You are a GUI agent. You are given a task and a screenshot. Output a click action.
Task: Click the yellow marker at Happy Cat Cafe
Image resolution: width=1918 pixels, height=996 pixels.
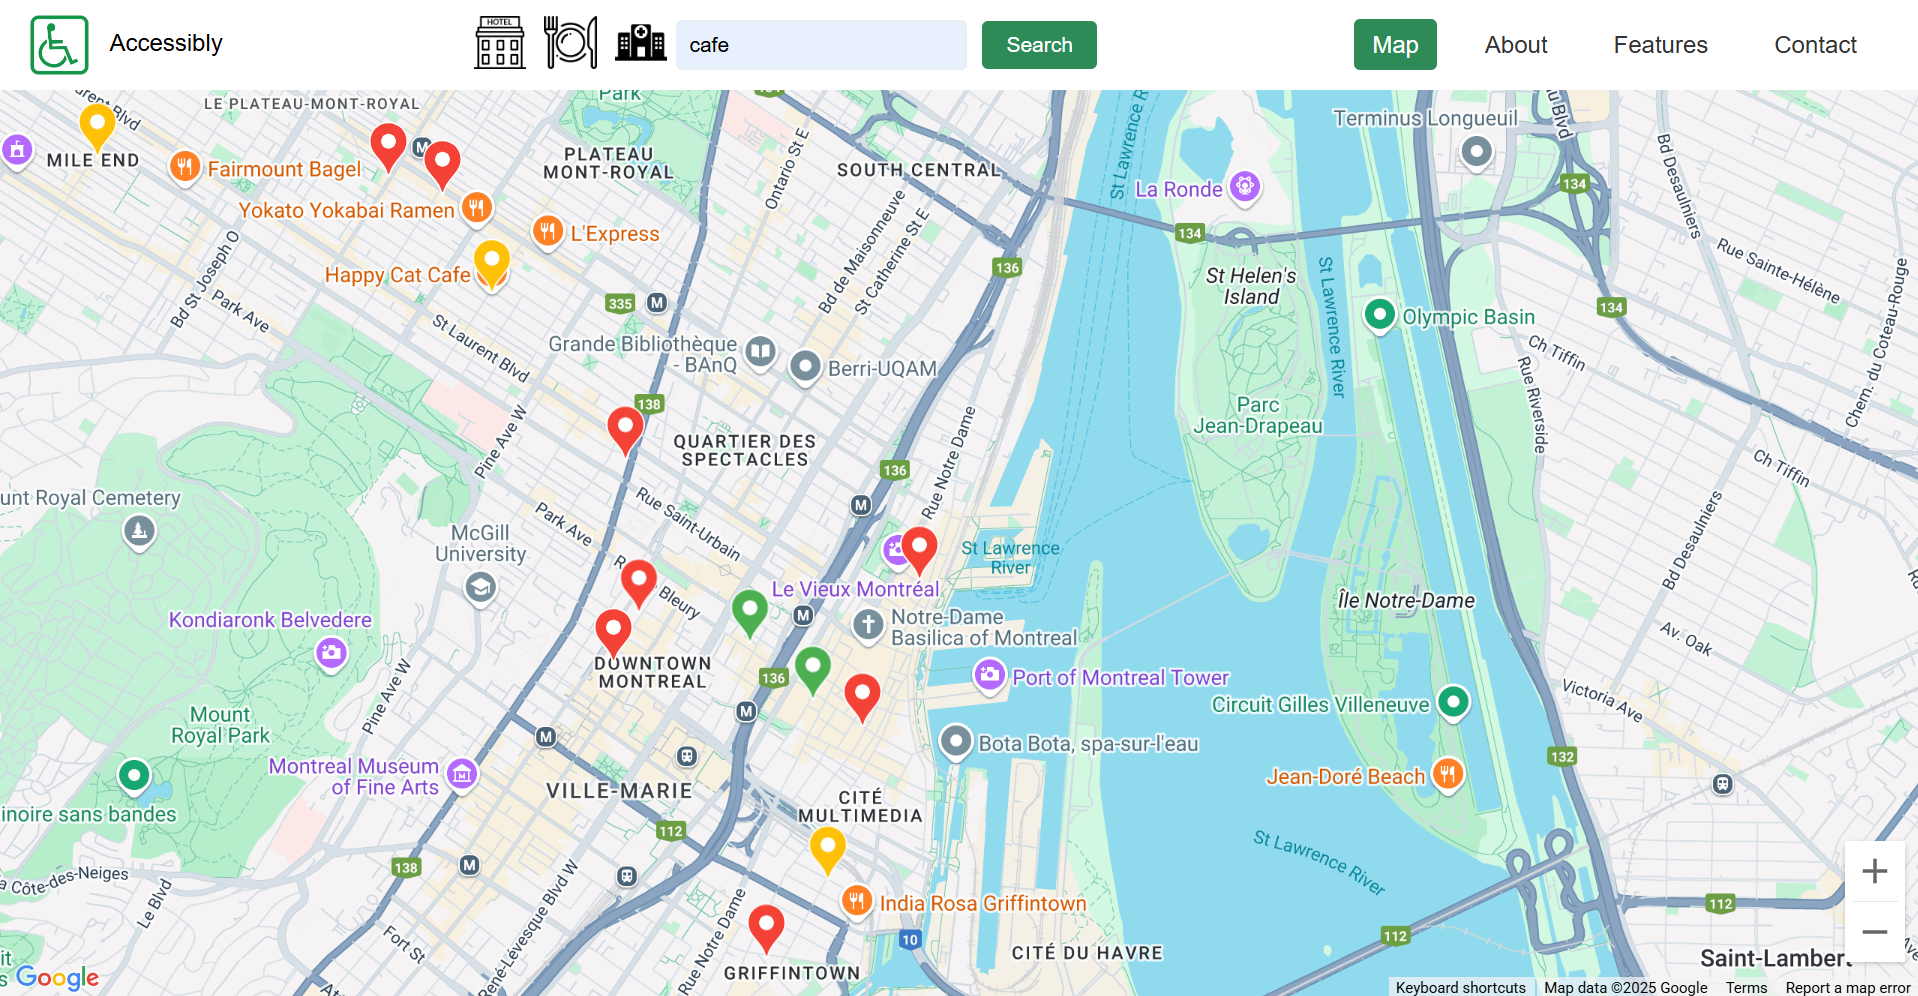pos(491,264)
